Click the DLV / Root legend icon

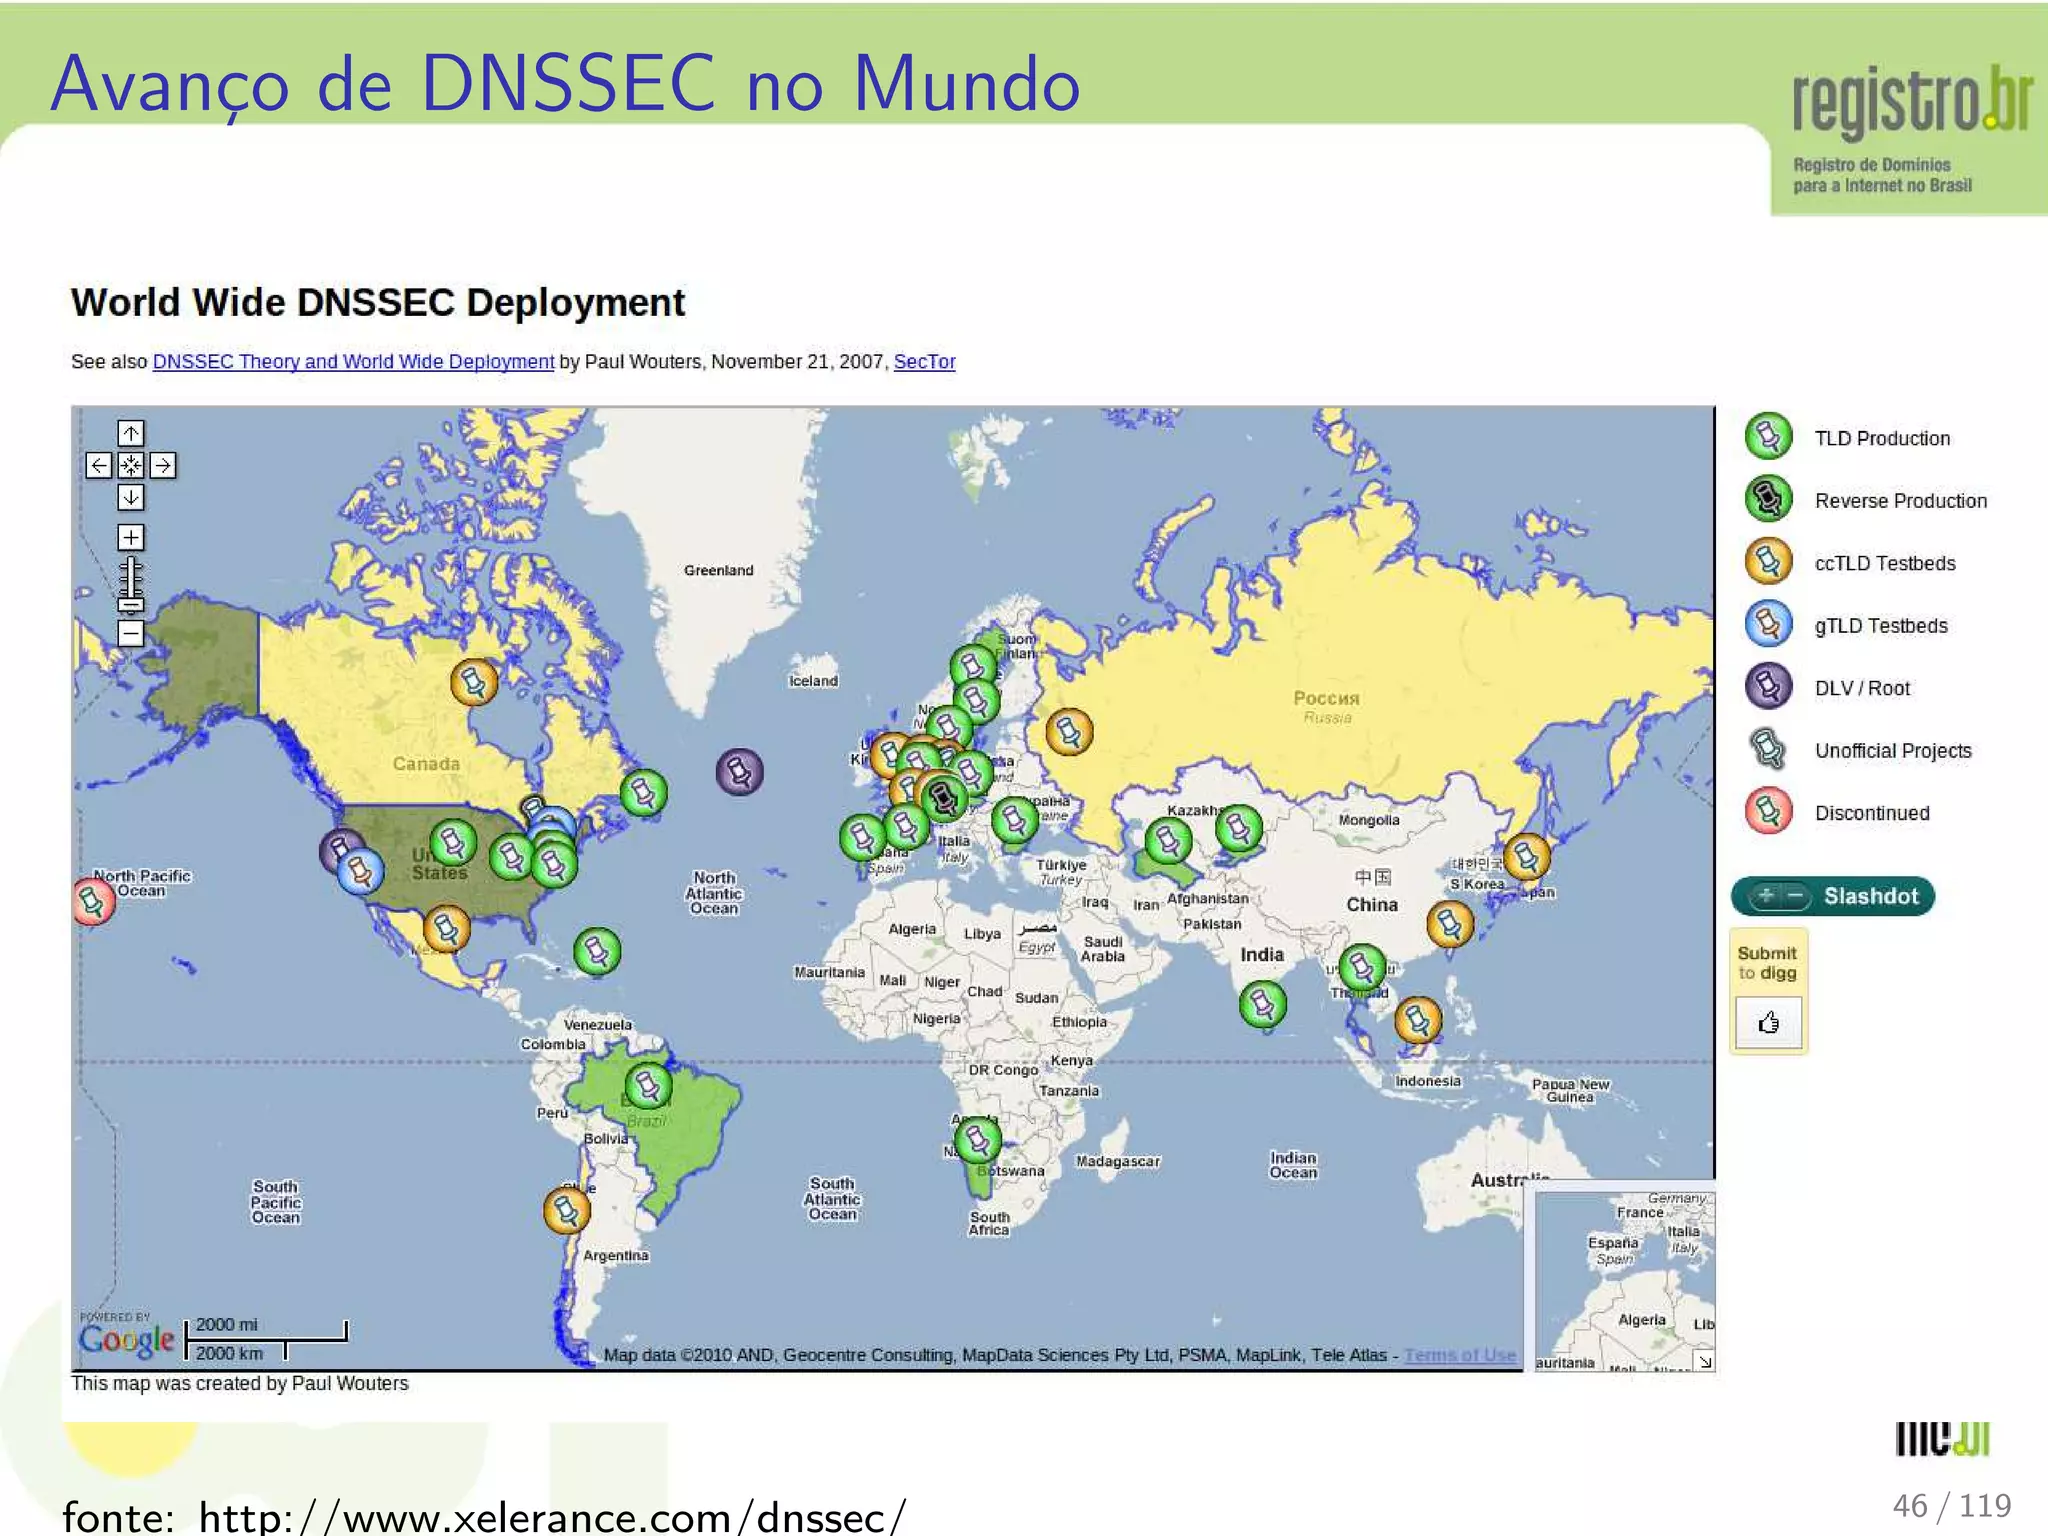point(1768,686)
